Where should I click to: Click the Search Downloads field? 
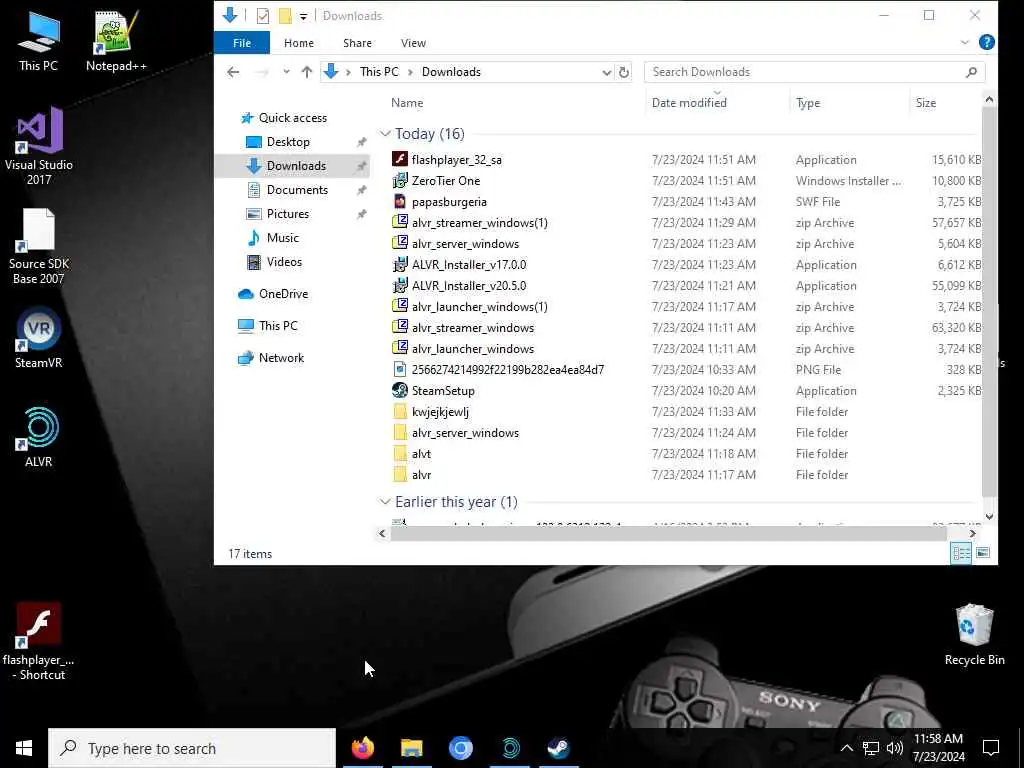point(814,72)
